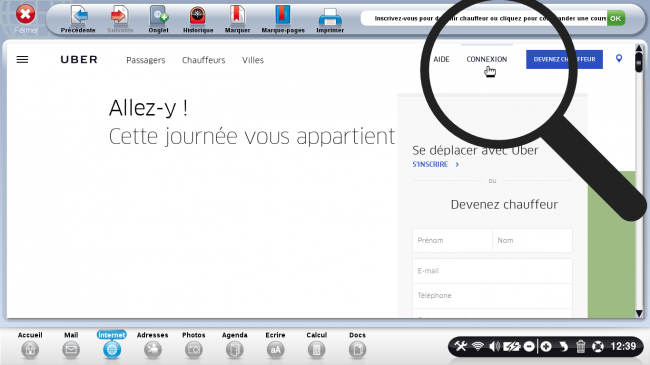Screen dimensions: 650x365
Task: Click into the E-mail input field
Action: coord(492,271)
